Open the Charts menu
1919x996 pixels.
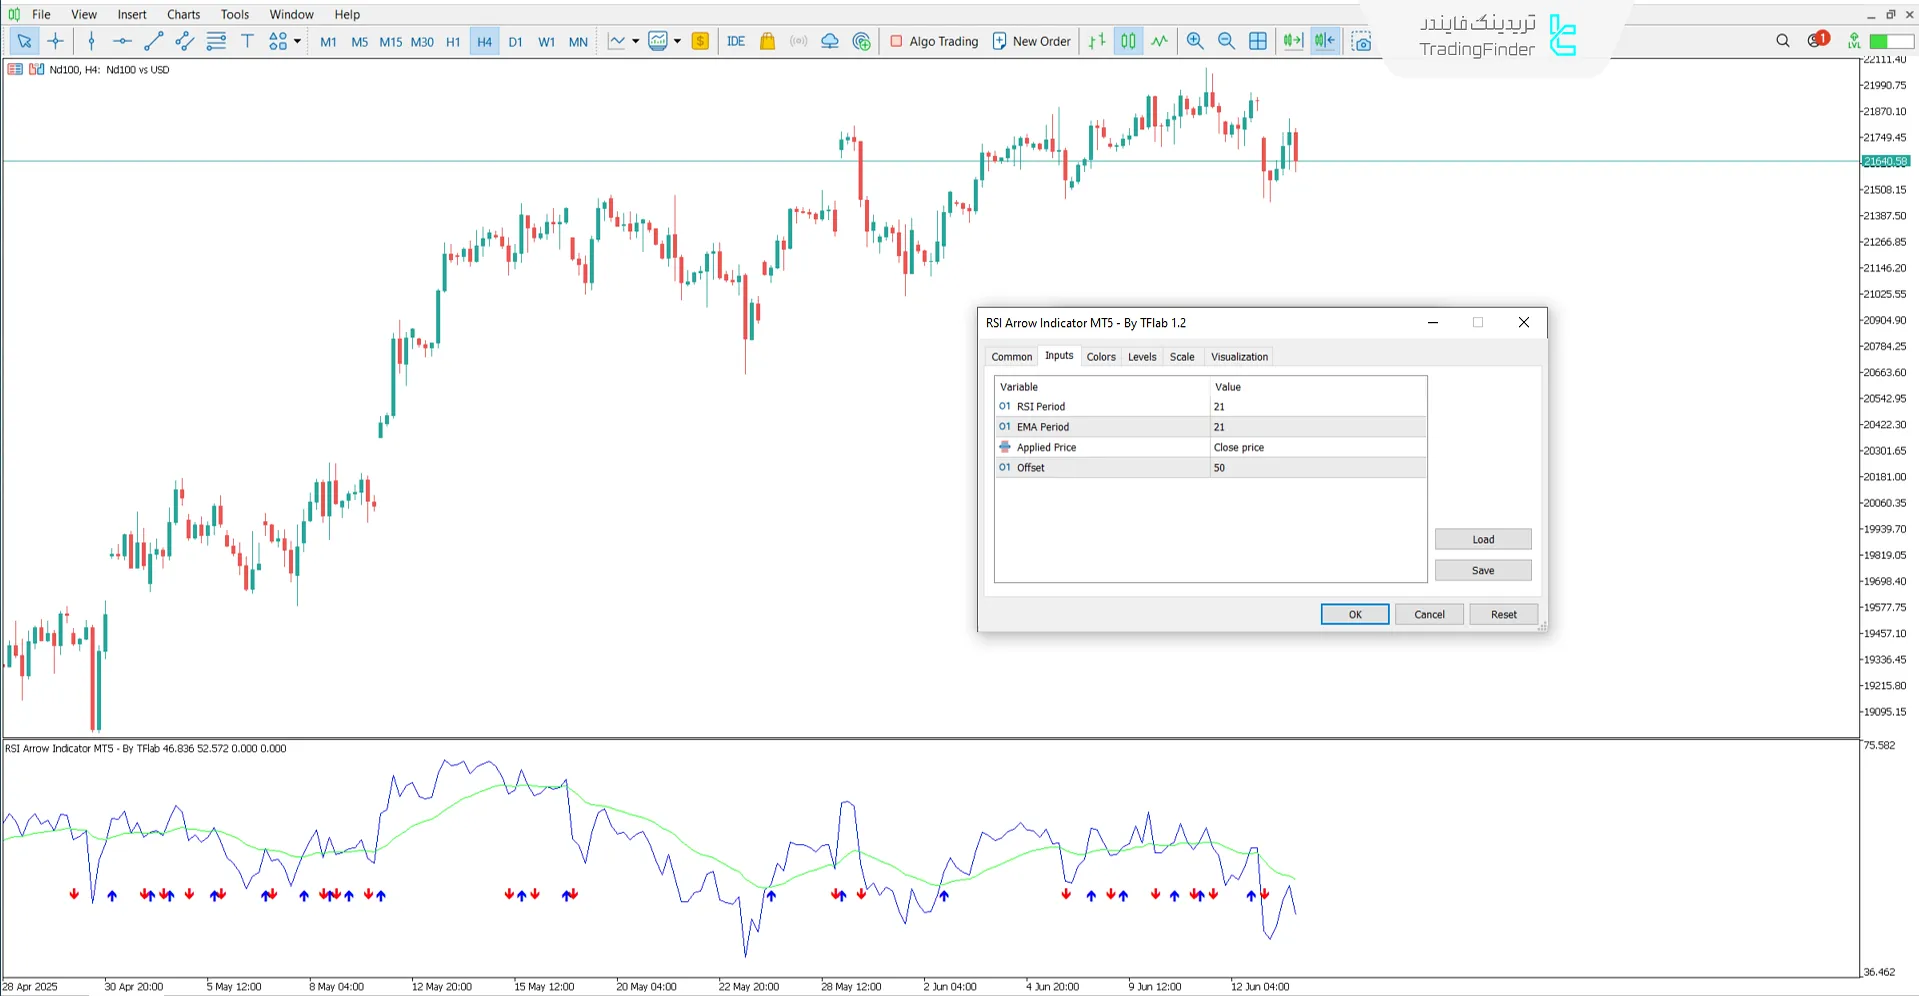[182, 14]
